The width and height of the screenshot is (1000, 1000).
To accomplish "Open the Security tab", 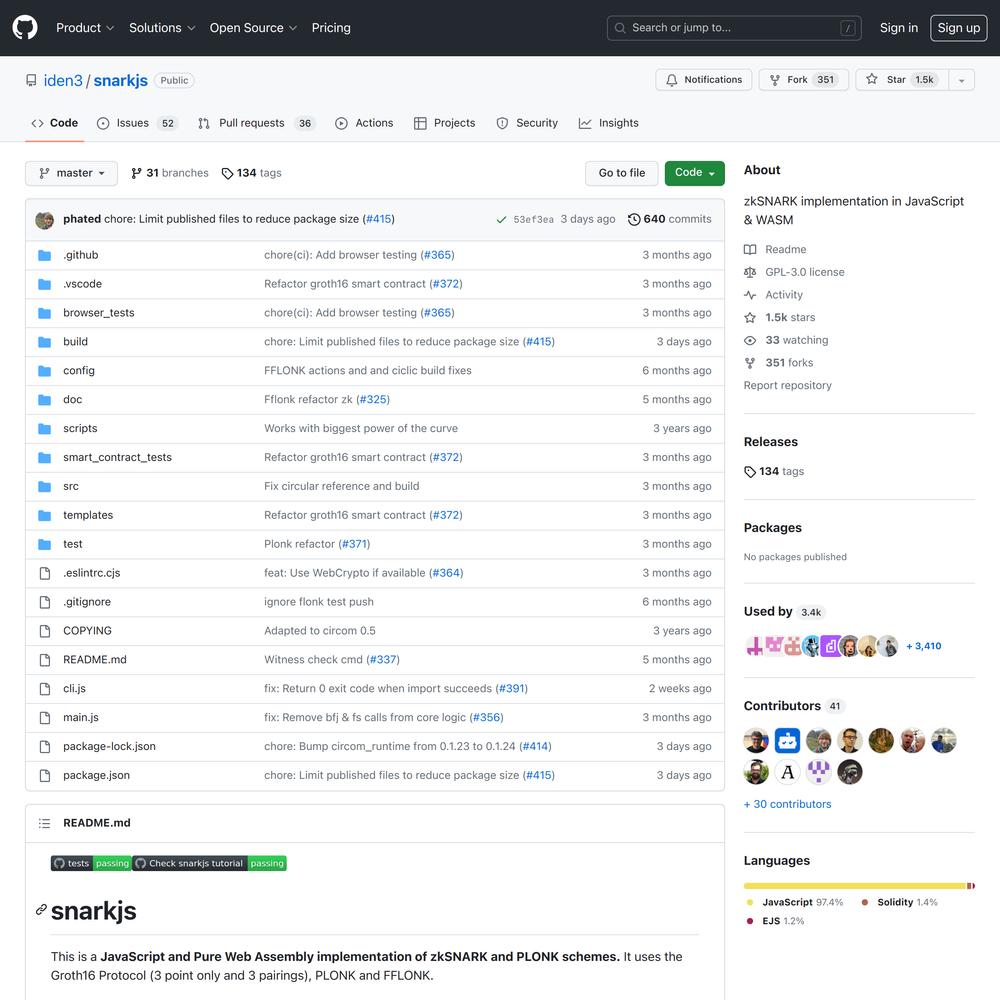I will [527, 123].
